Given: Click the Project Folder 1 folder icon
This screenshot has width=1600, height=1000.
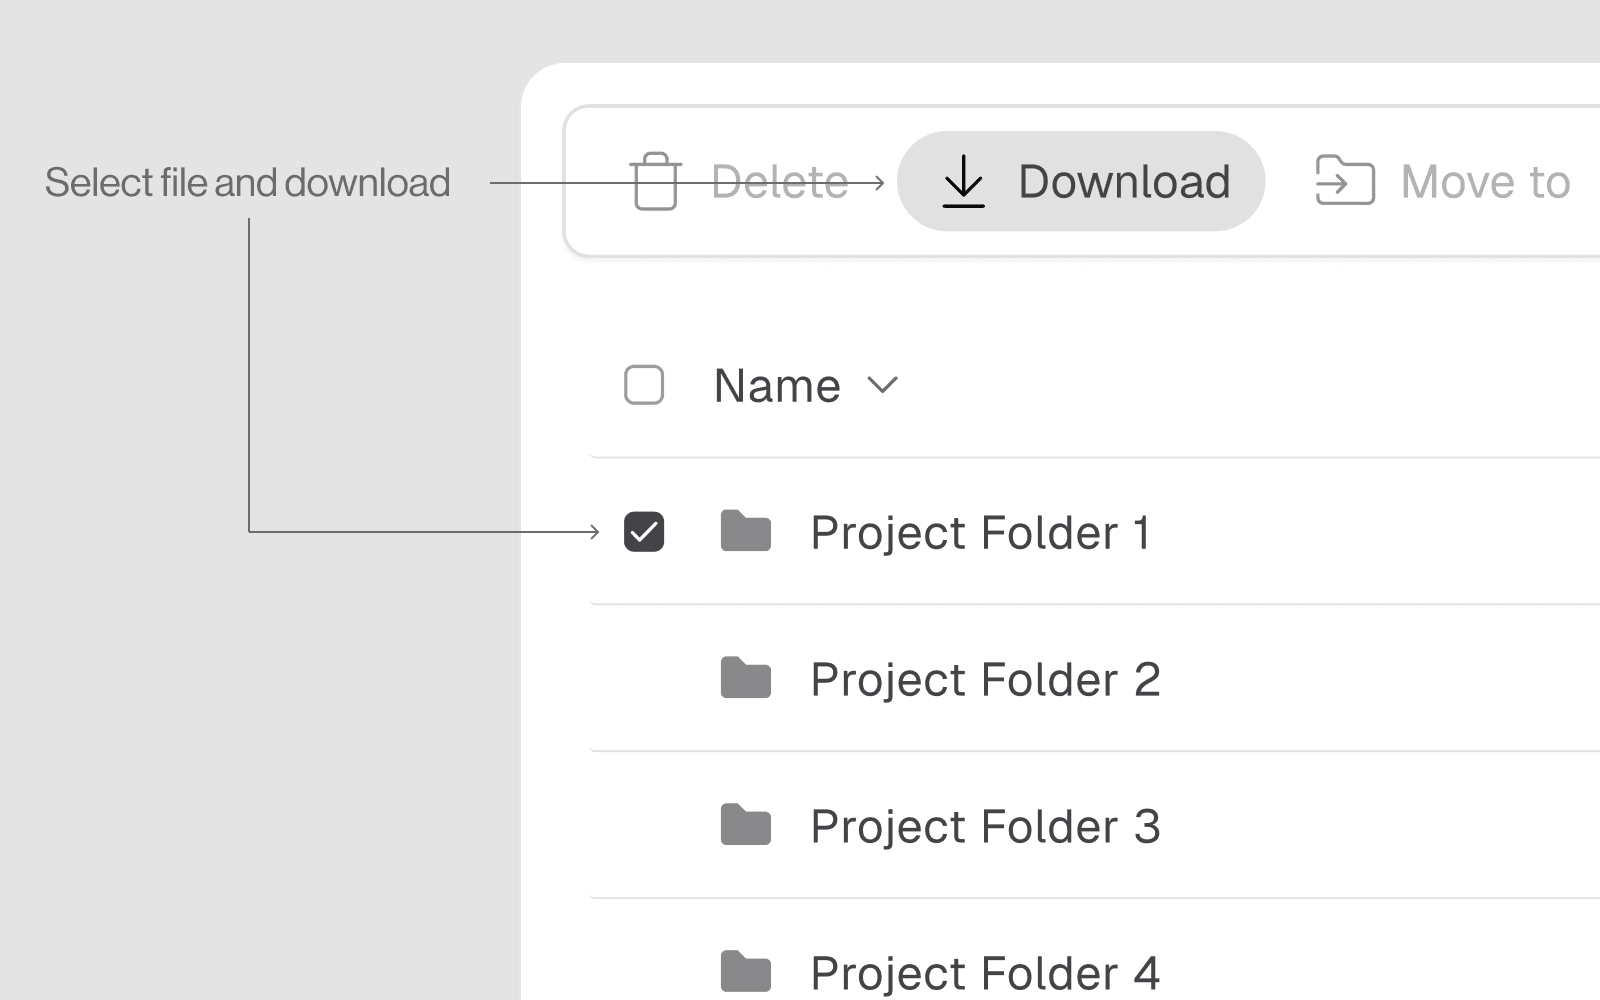Looking at the screenshot, I should [x=746, y=531].
